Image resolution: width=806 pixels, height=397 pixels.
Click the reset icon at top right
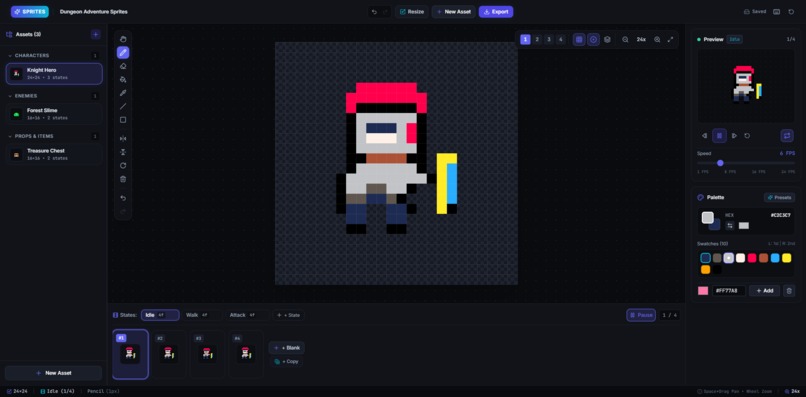coord(791,12)
